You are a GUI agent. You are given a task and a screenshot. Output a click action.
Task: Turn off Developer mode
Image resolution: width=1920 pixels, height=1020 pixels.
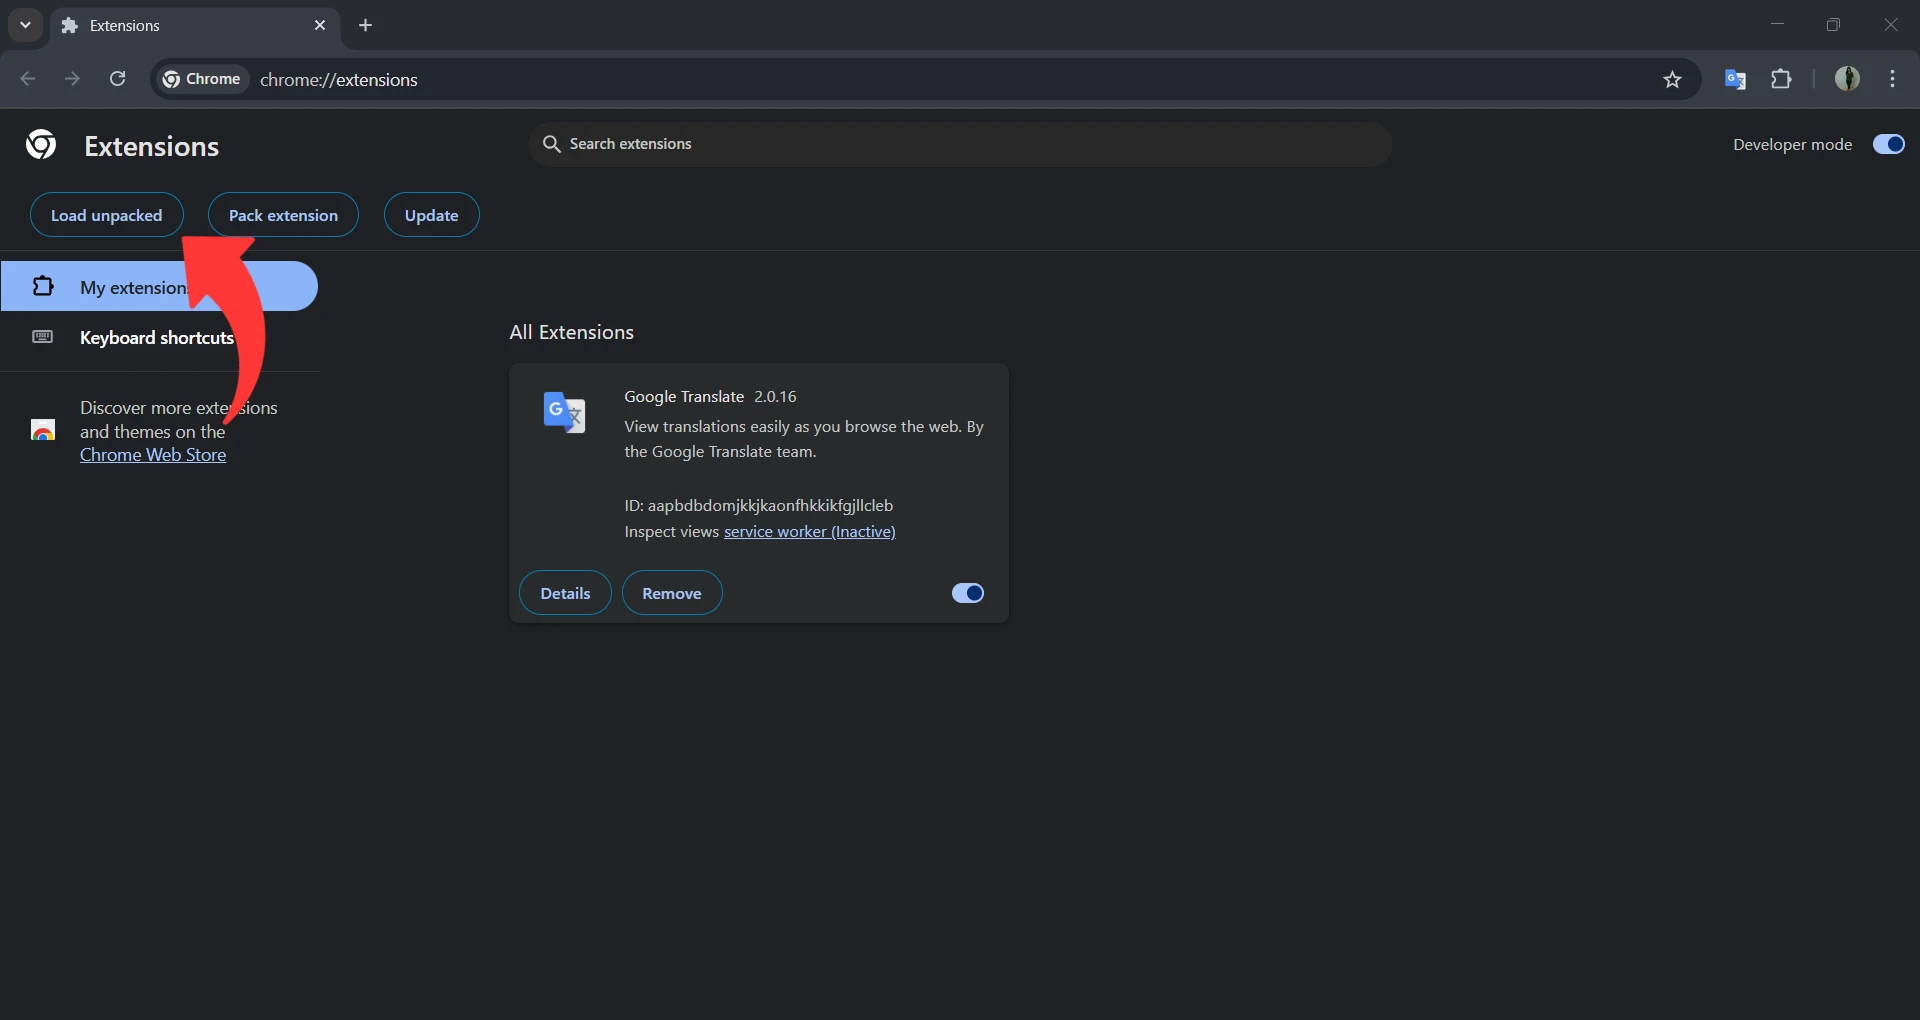1888,145
